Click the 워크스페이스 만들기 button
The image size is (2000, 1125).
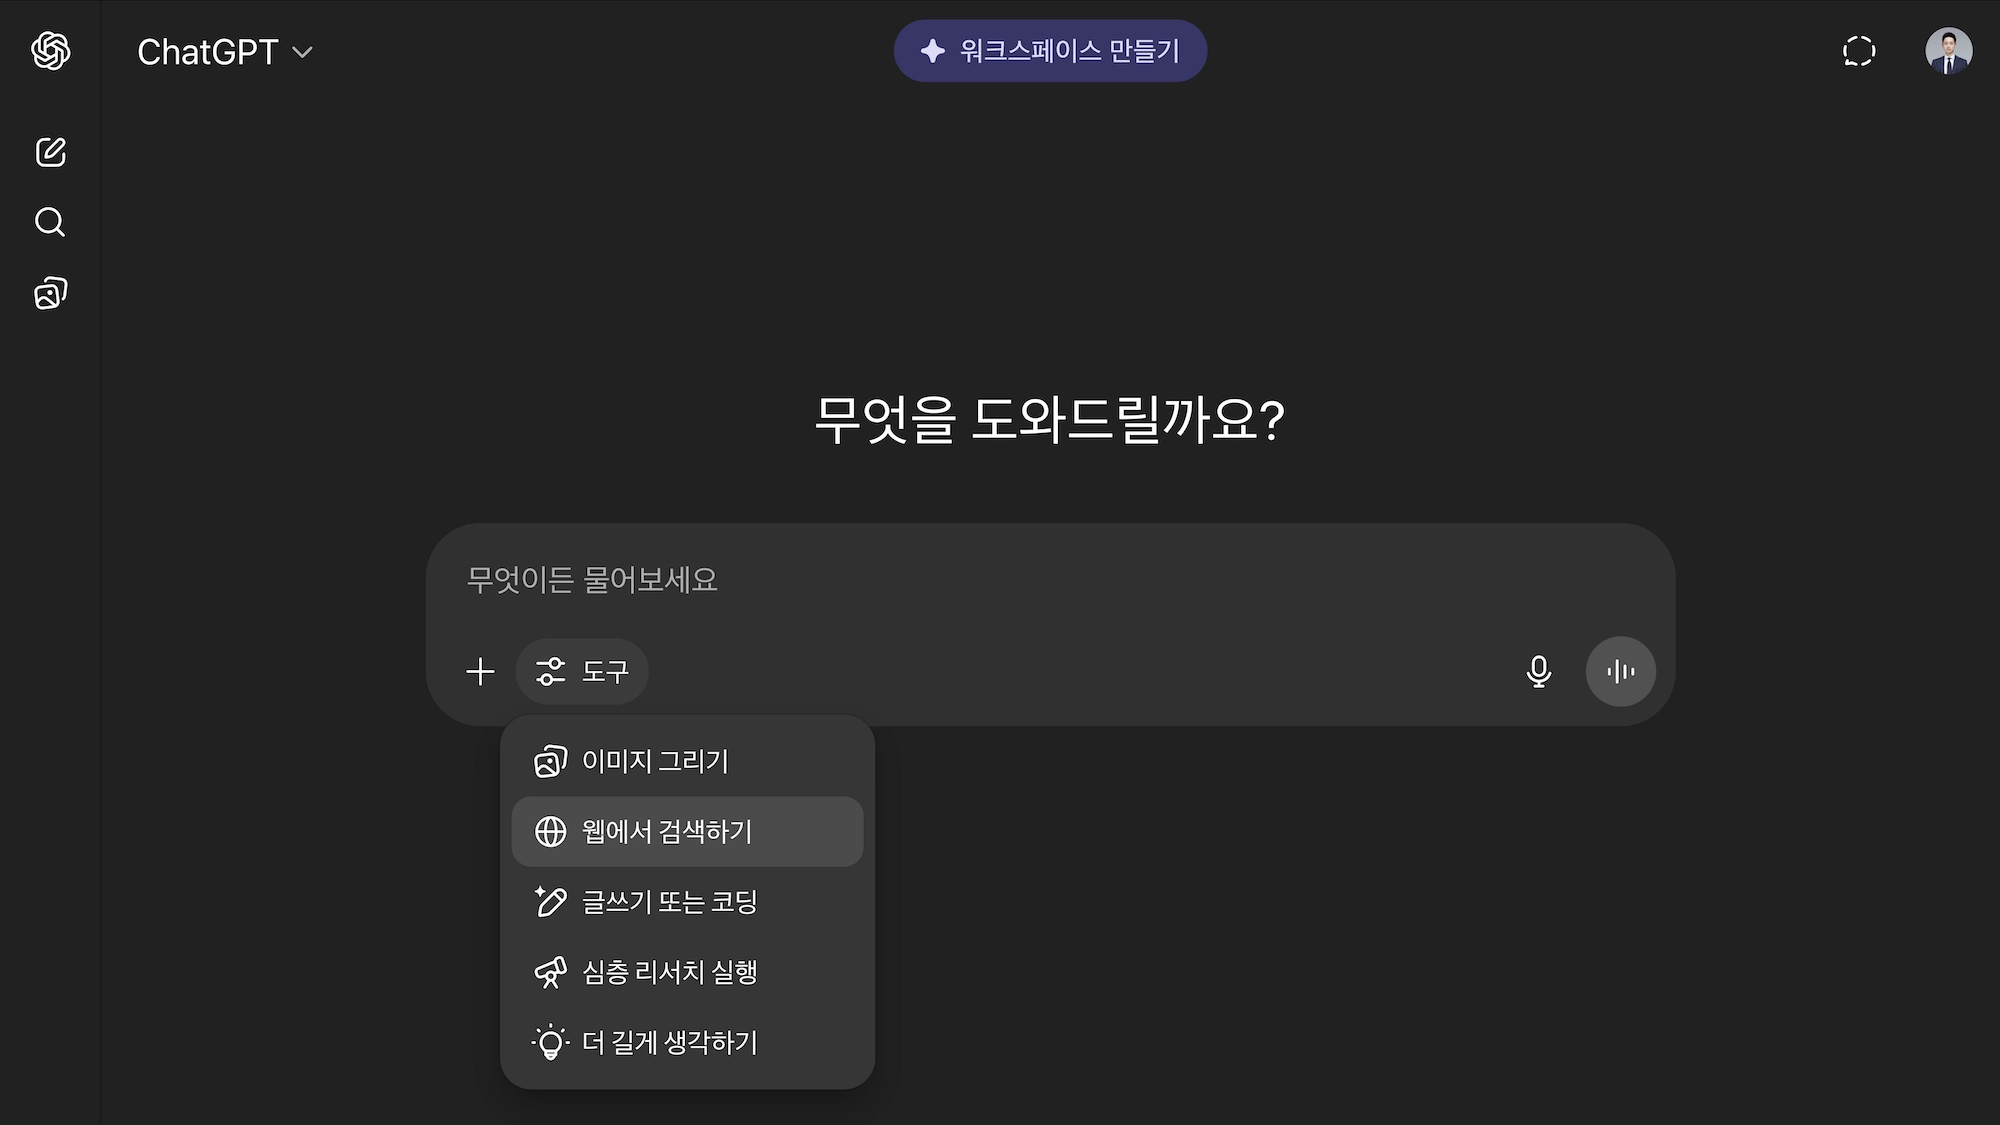click(1049, 50)
